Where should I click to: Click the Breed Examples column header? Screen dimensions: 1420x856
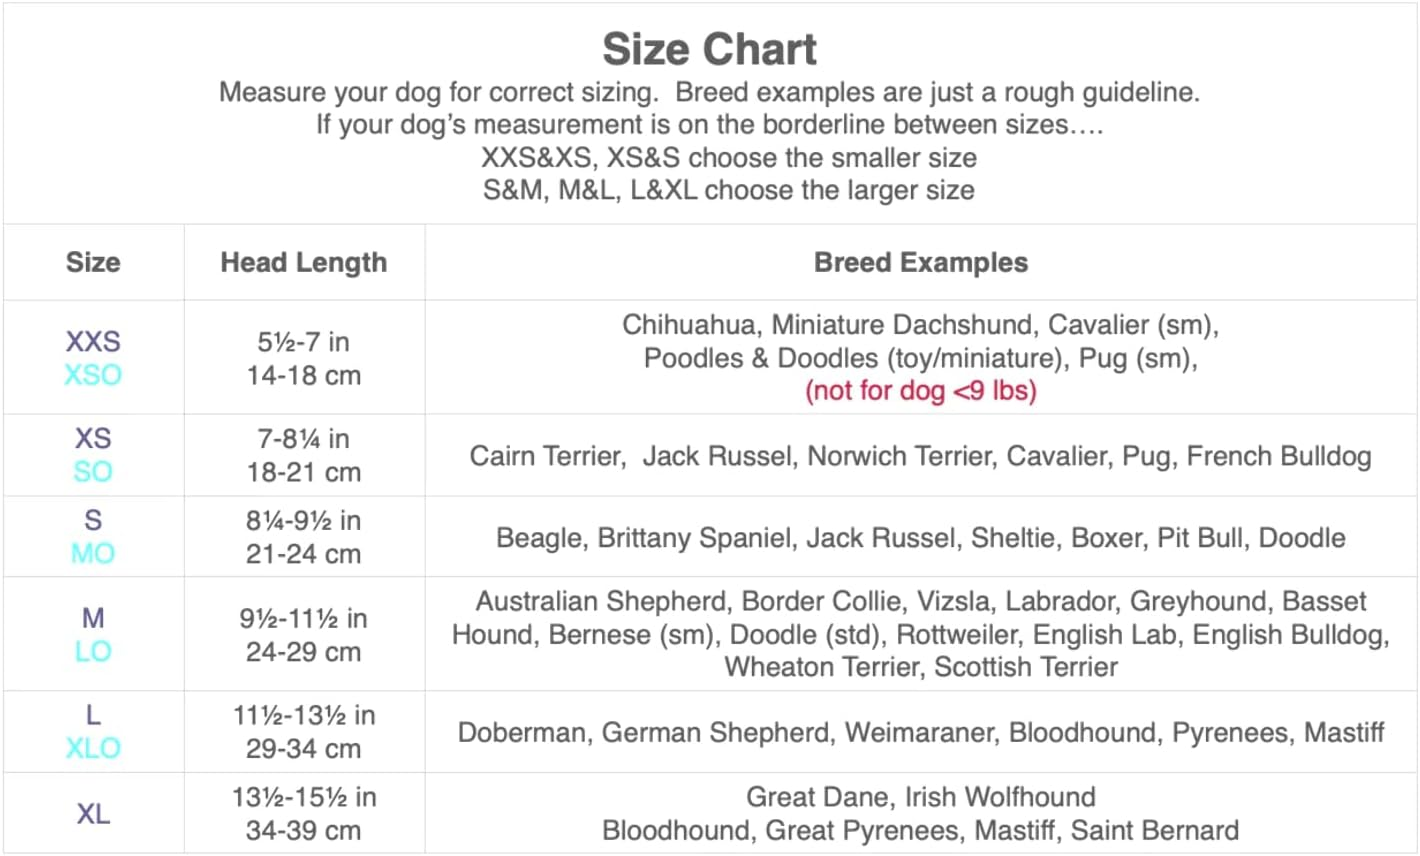[x=920, y=262]
